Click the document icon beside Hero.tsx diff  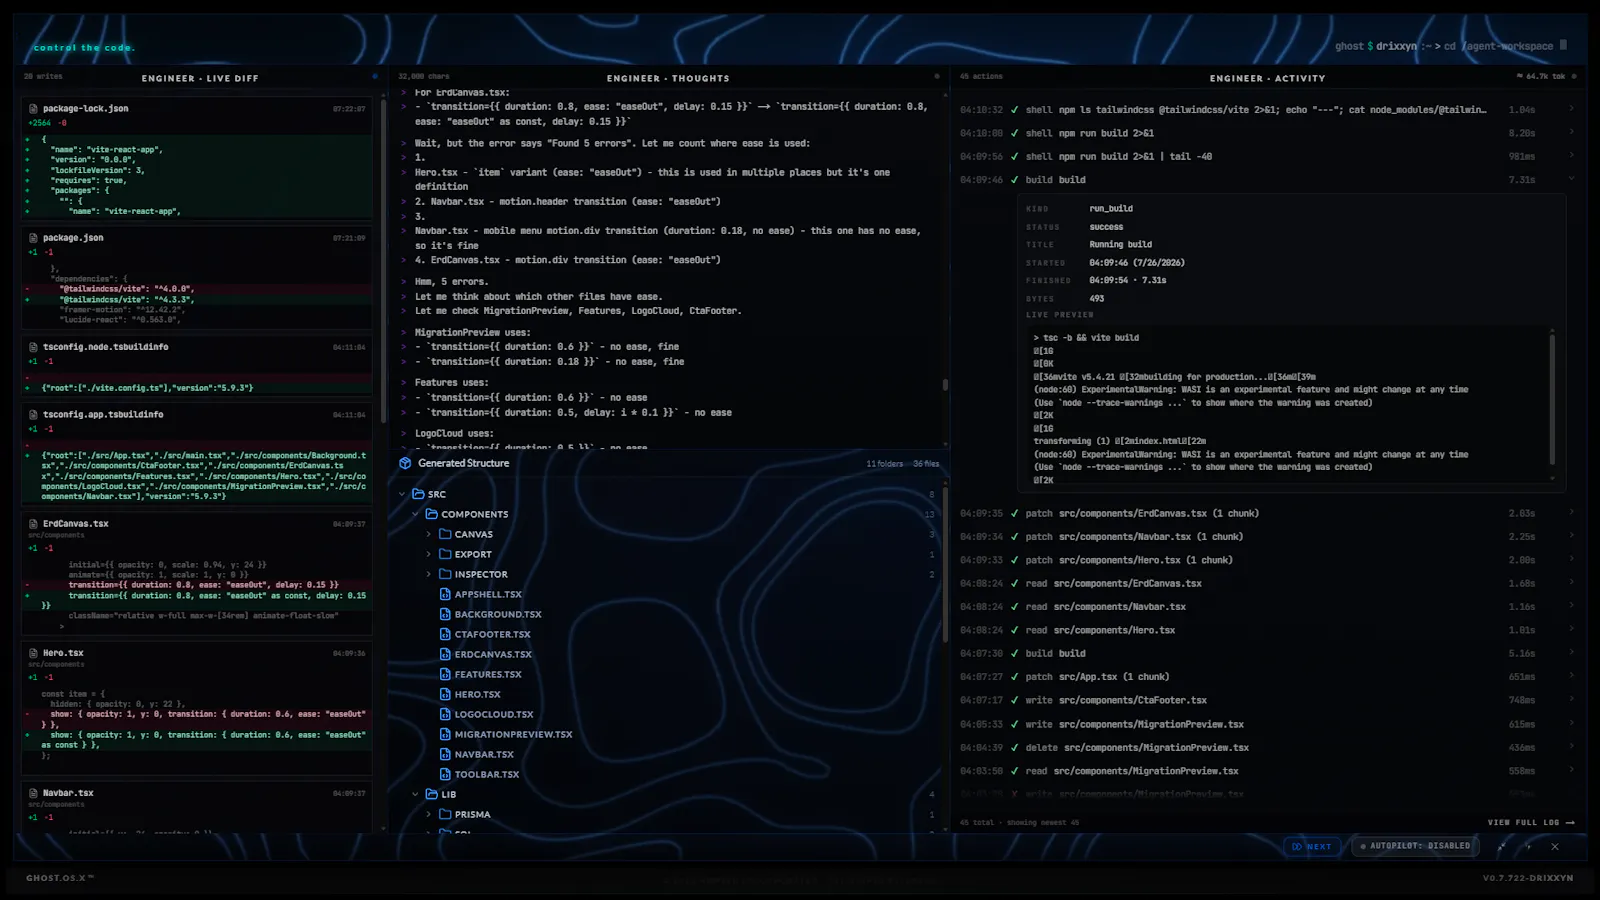tap(33, 653)
